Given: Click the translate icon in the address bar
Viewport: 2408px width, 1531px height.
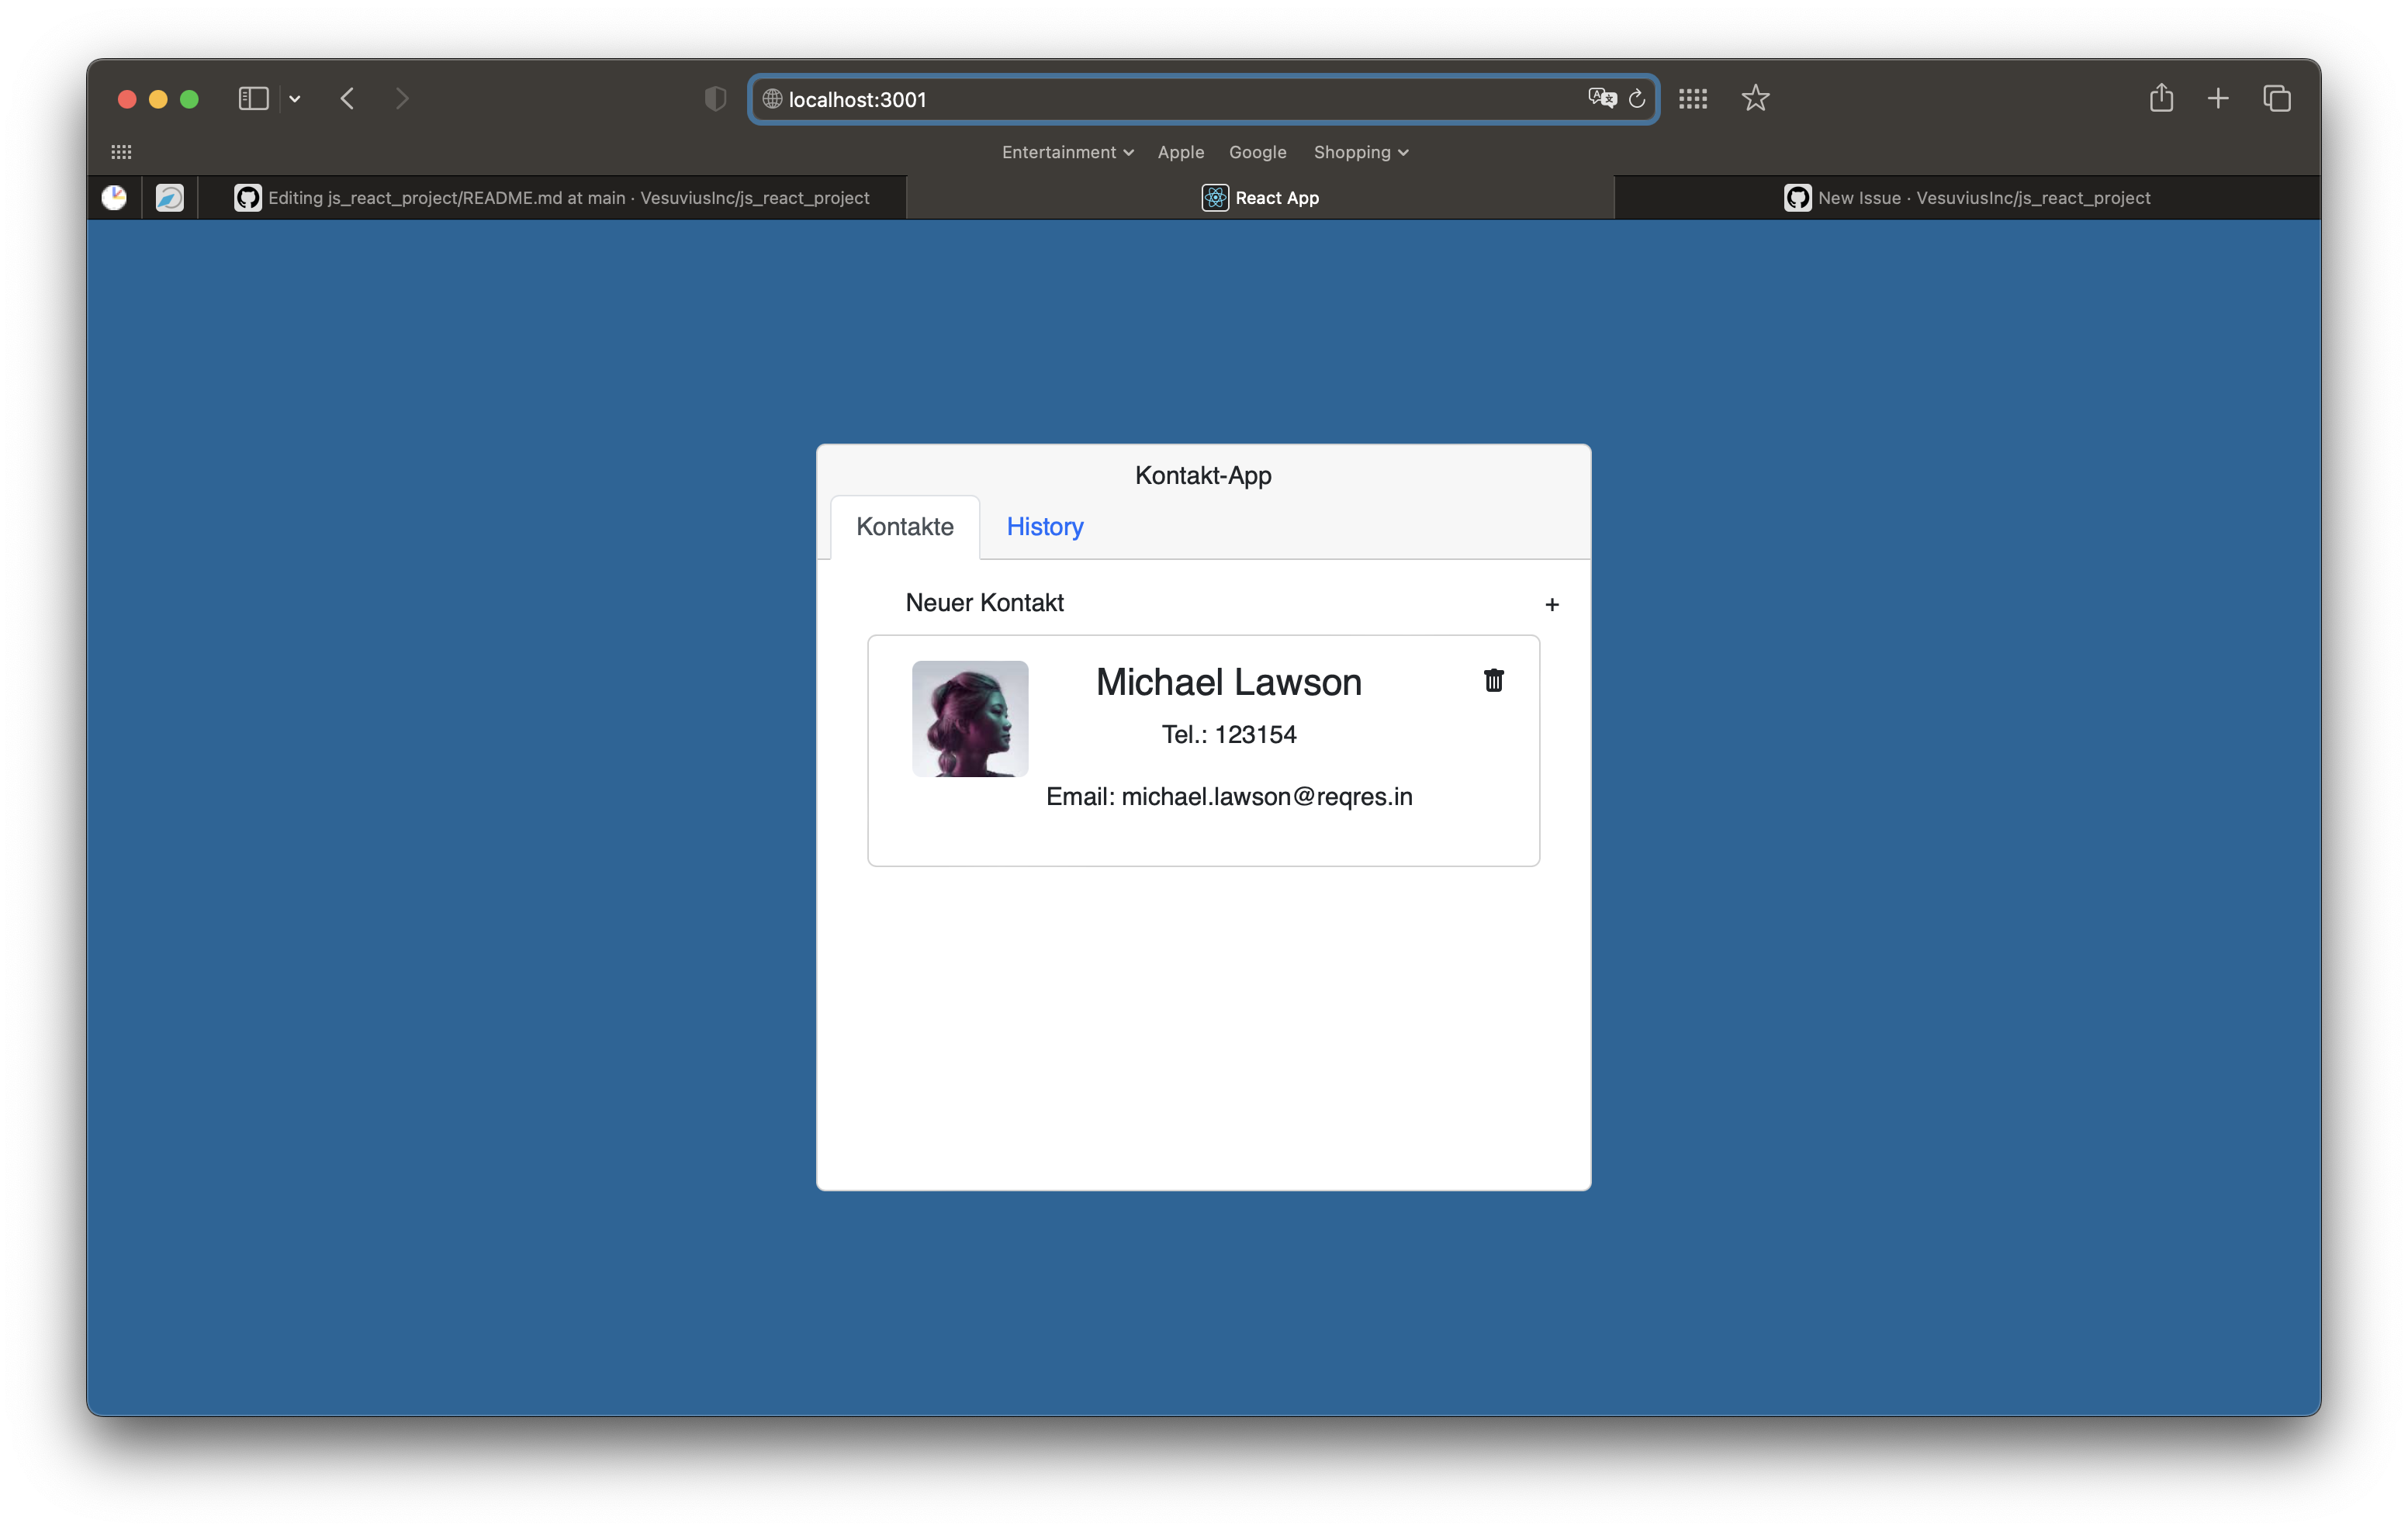Looking at the screenshot, I should coord(1602,98).
